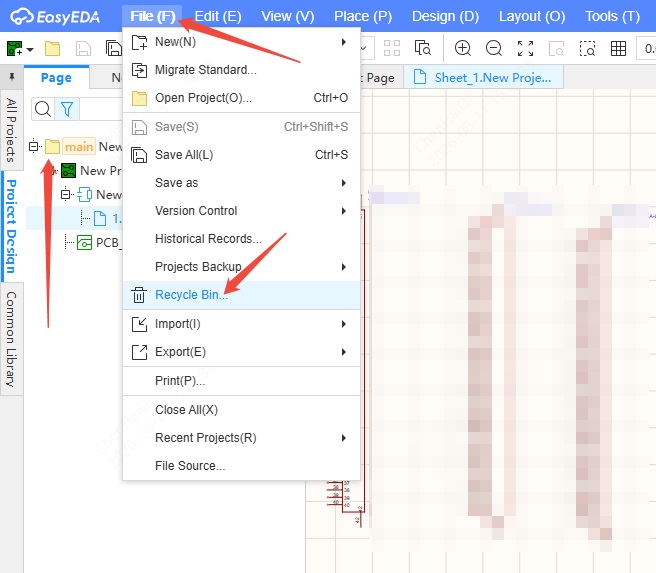The image size is (656, 573).
Task: Click the grid size value field in toolbar
Action: (646, 49)
